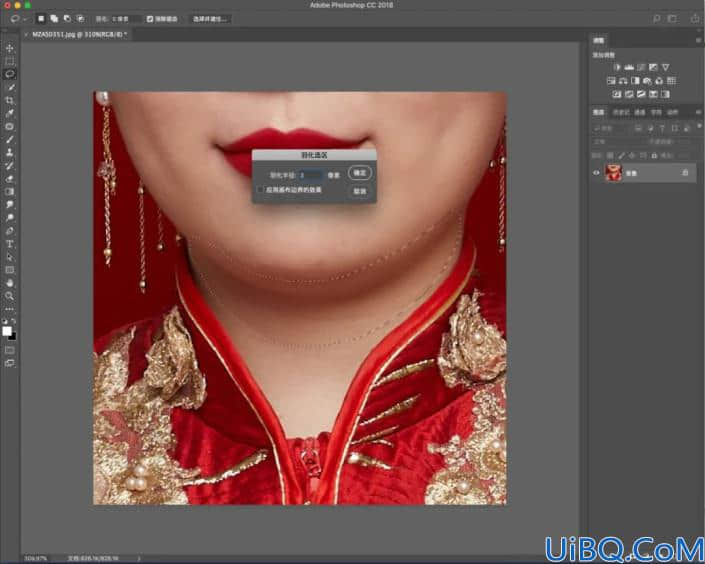705x564 pixels.
Task: Select the Move tool
Action: tap(9, 48)
